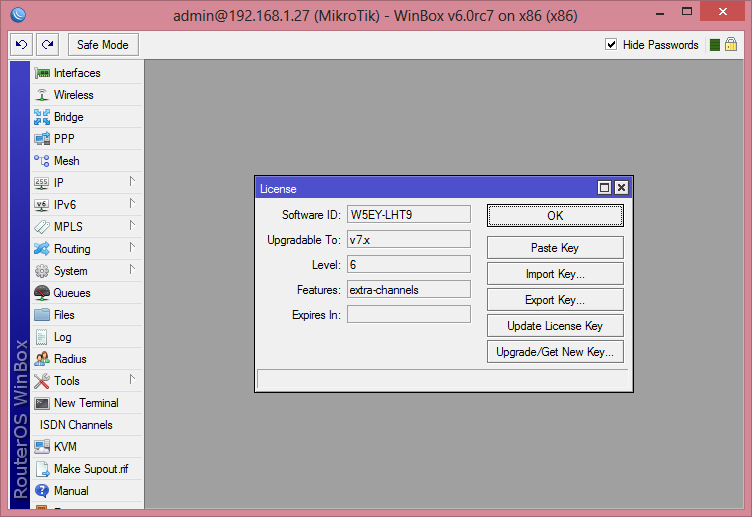Click the Undo arrow icon
The image size is (752, 517).
(22, 45)
